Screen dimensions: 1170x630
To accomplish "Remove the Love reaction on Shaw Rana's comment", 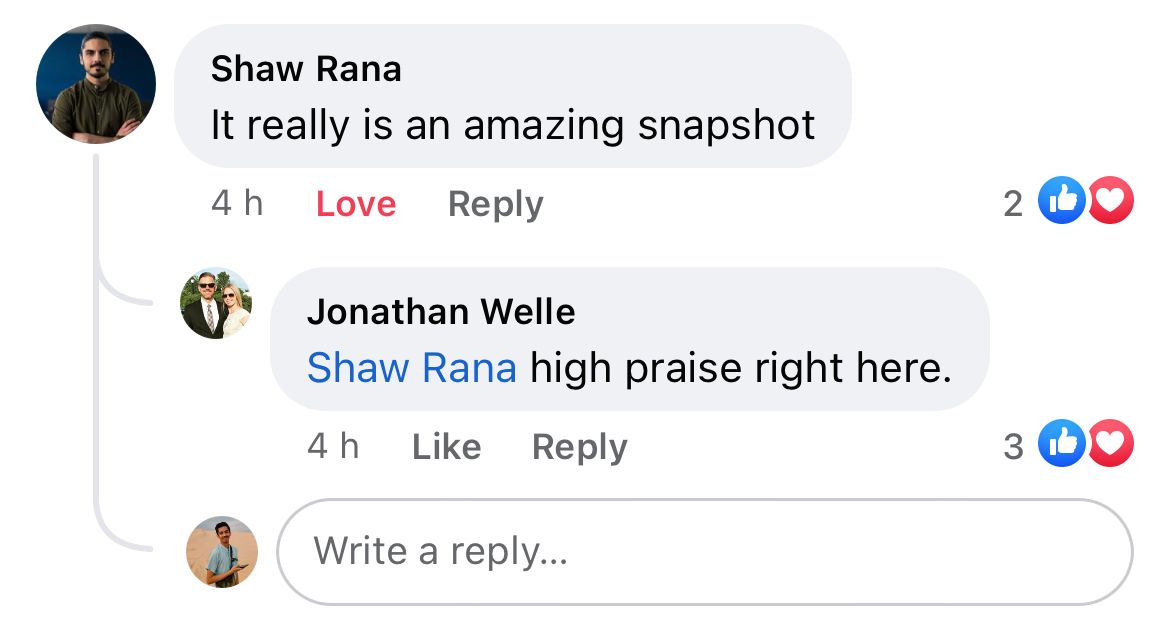I will (x=356, y=204).
